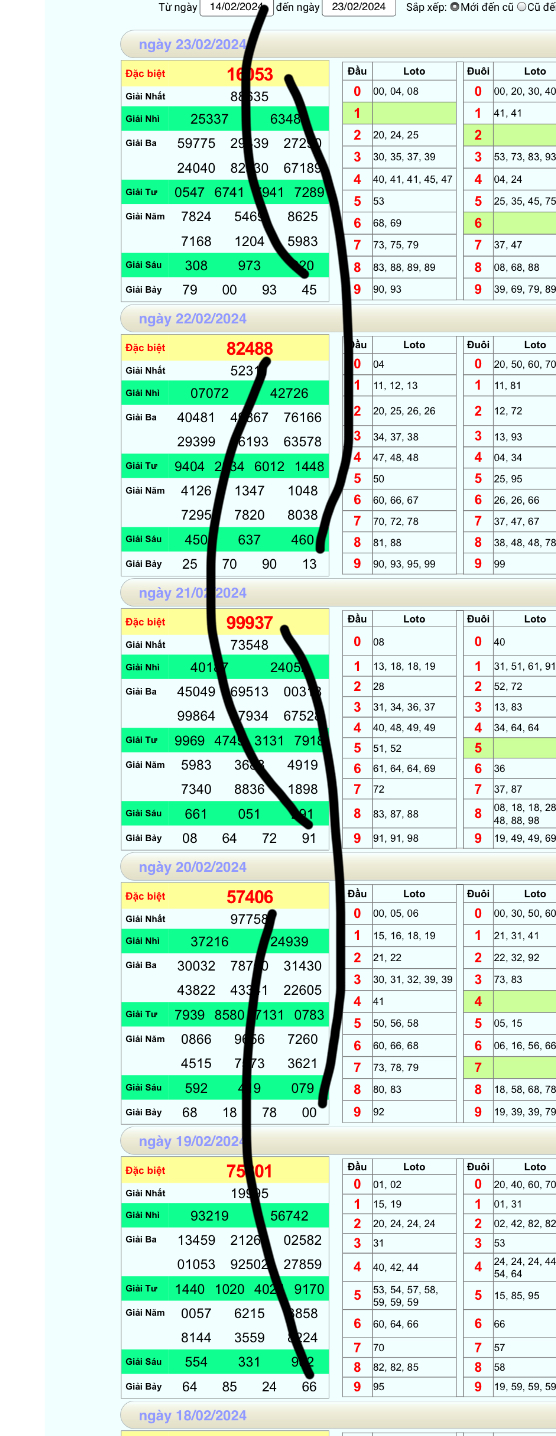556x1436 pixels.
Task: Click Giải Tư number 7289
Action: click(309, 192)
